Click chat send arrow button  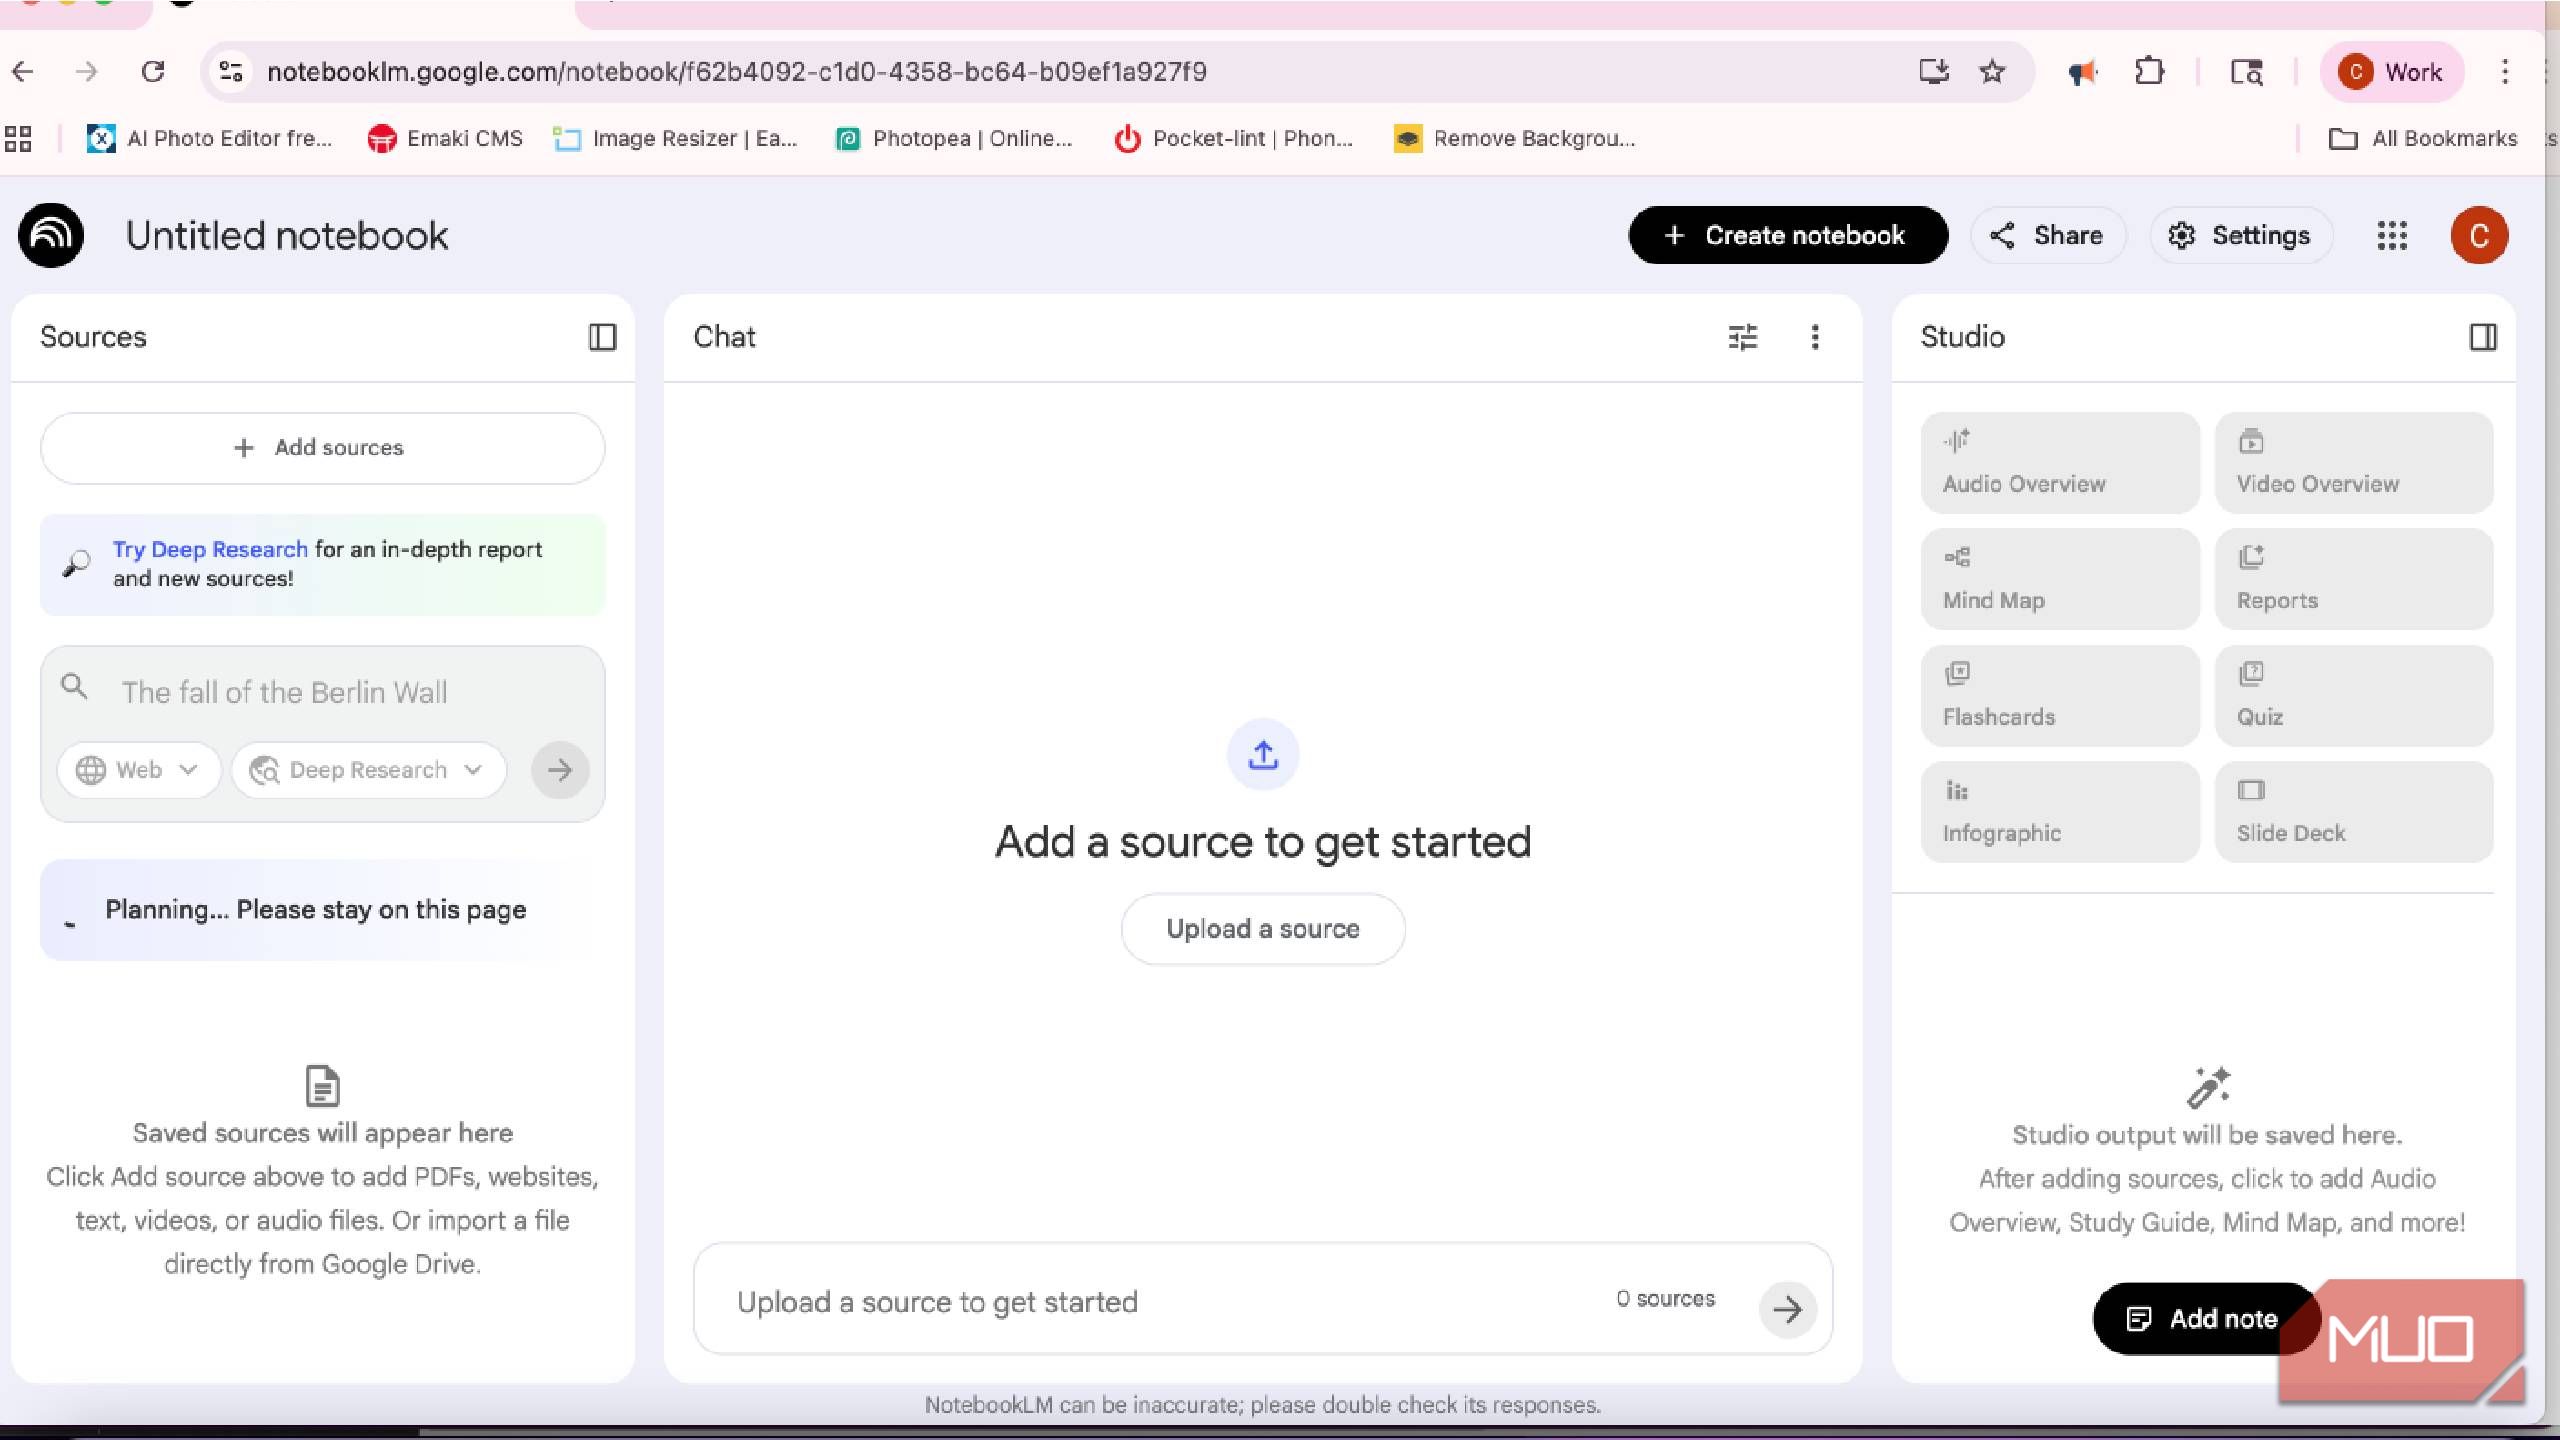[x=1787, y=1308]
